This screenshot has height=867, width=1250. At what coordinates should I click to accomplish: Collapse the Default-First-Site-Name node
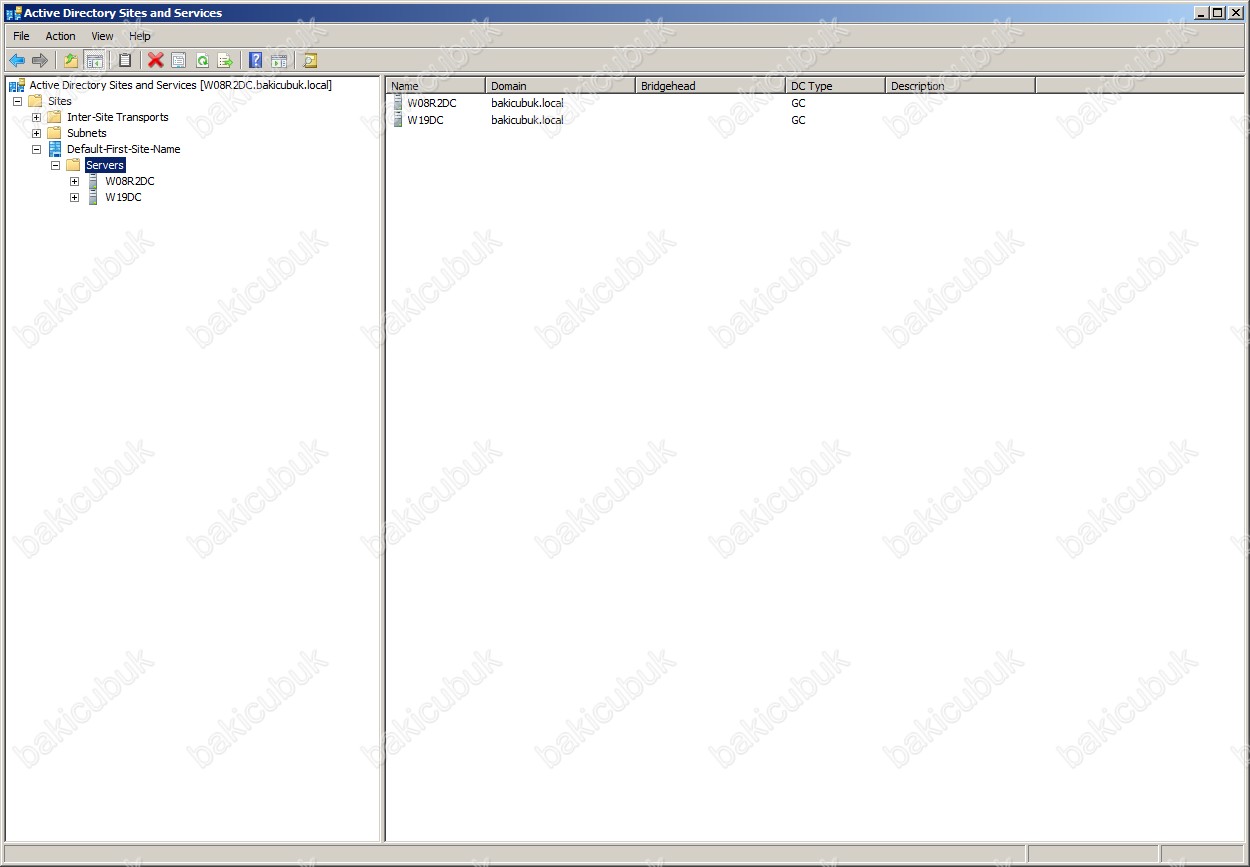point(36,149)
